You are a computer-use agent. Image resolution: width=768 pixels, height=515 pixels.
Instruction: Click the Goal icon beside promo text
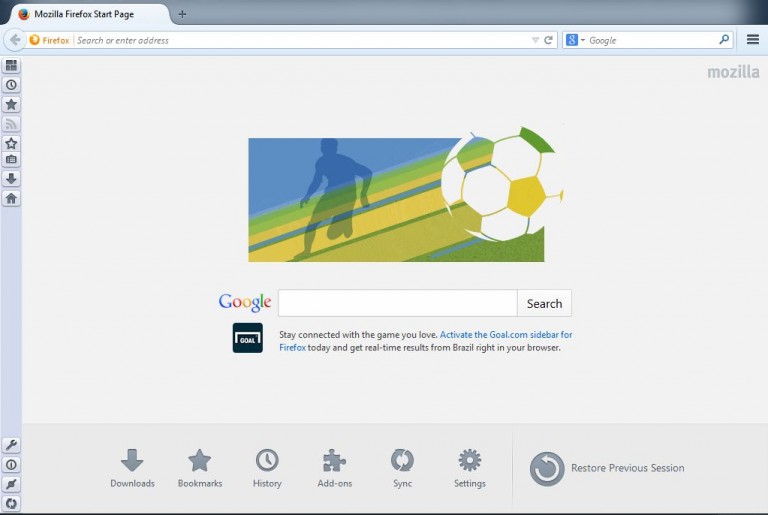tap(247, 338)
